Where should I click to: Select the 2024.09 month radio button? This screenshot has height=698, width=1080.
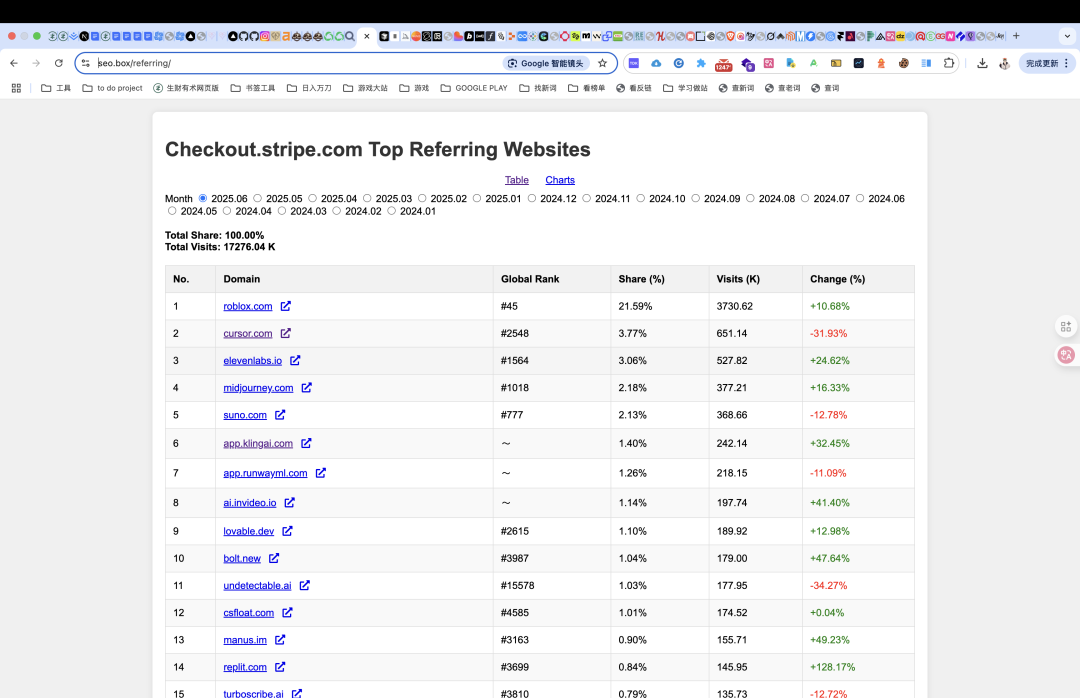click(x=696, y=198)
